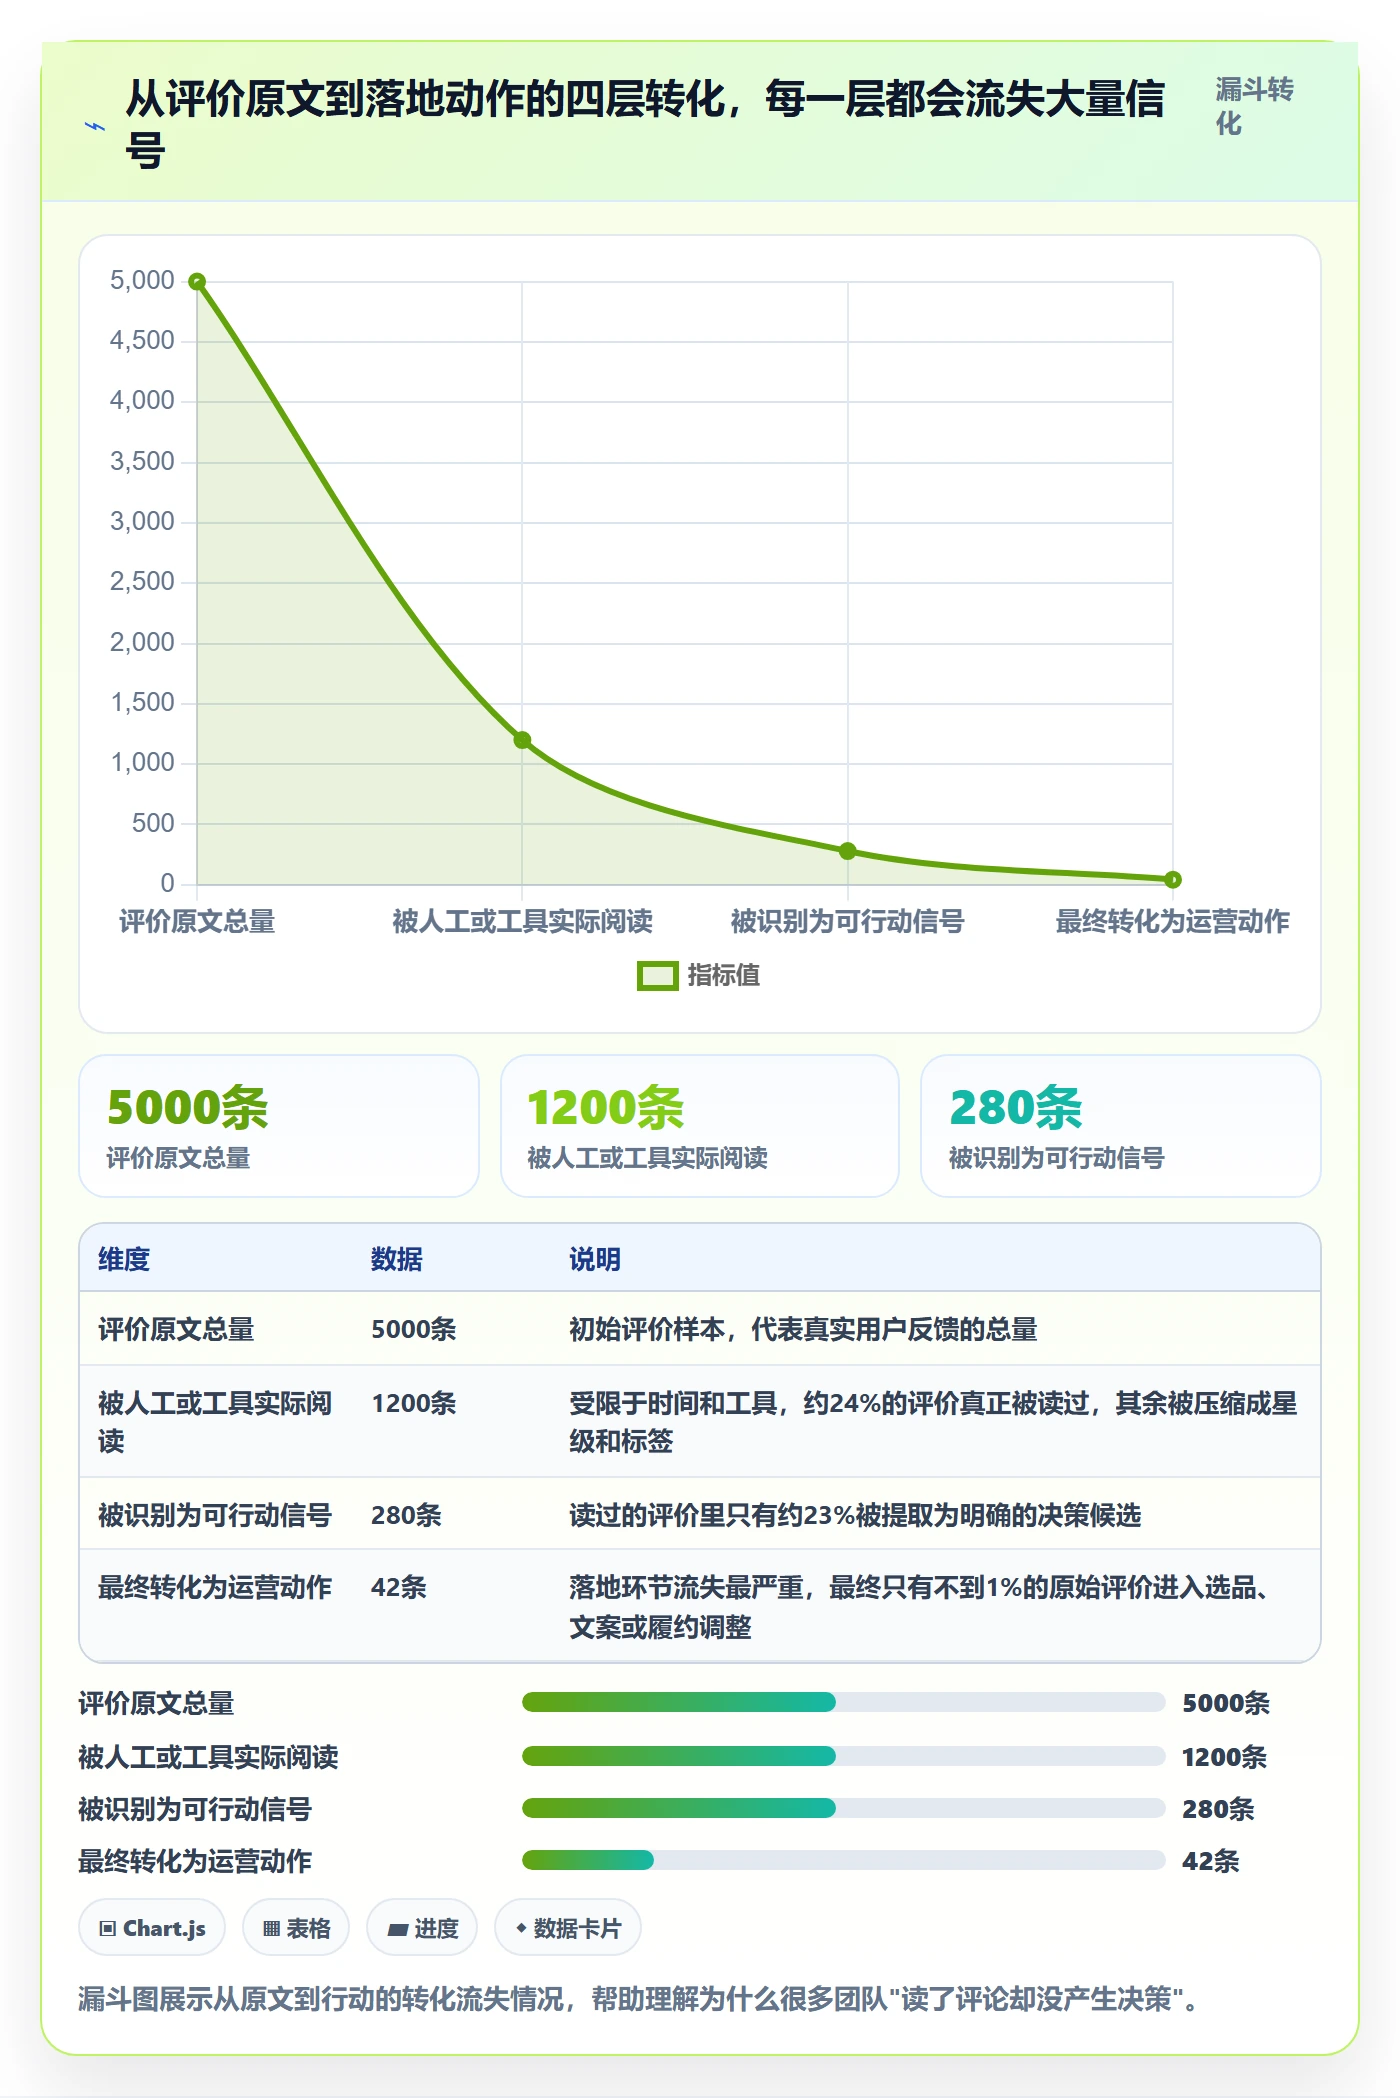1400x2098 pixels.
Task: Click the 维度 column header
Action: [124, 1259]
